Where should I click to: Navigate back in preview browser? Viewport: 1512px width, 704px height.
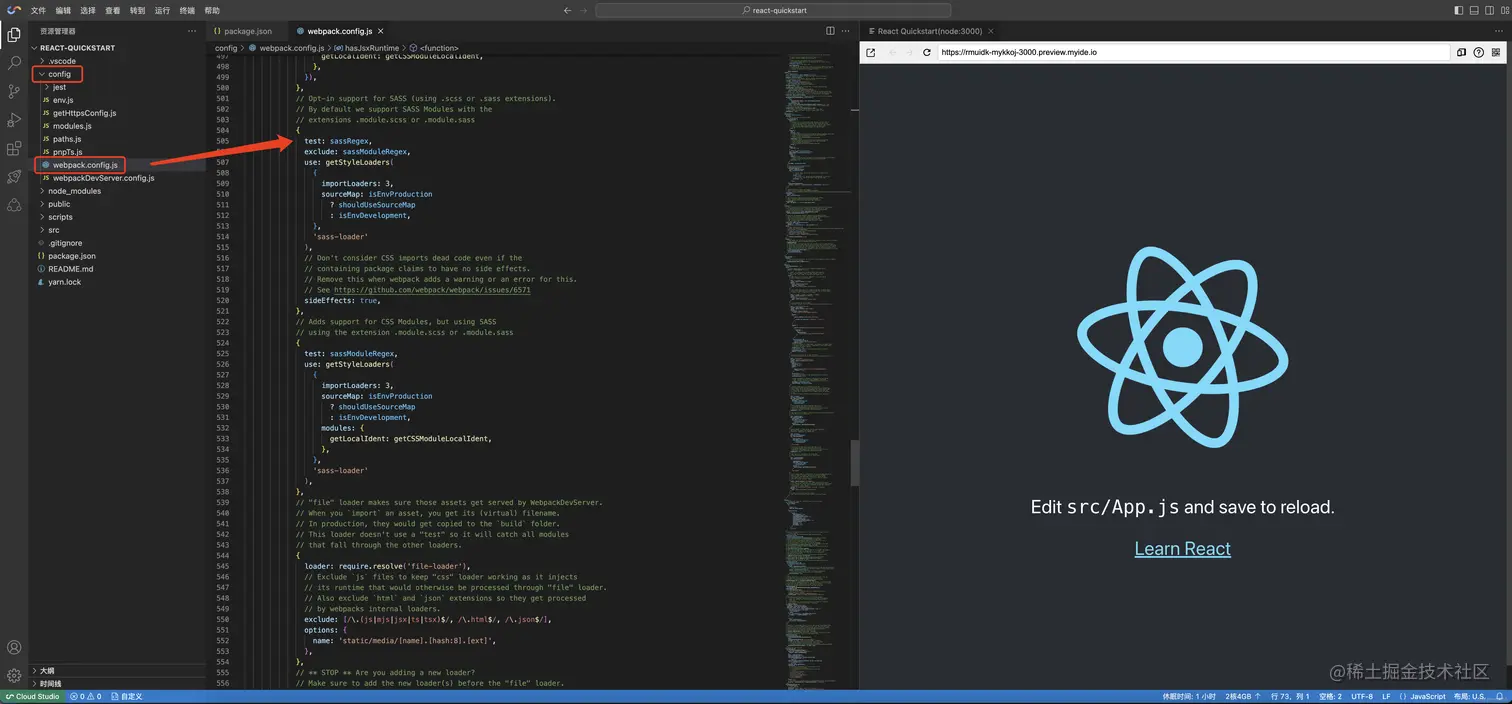(x=892, y=52)
